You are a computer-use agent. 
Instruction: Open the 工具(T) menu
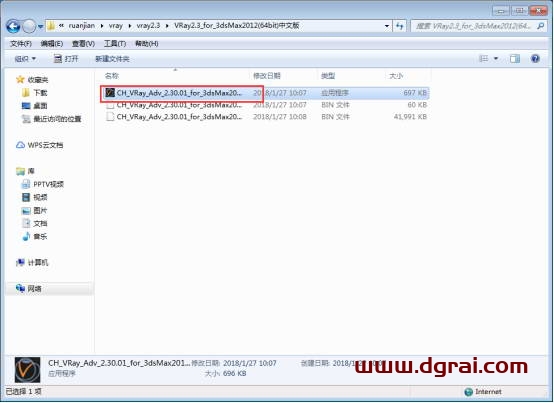tap(115, 43)
